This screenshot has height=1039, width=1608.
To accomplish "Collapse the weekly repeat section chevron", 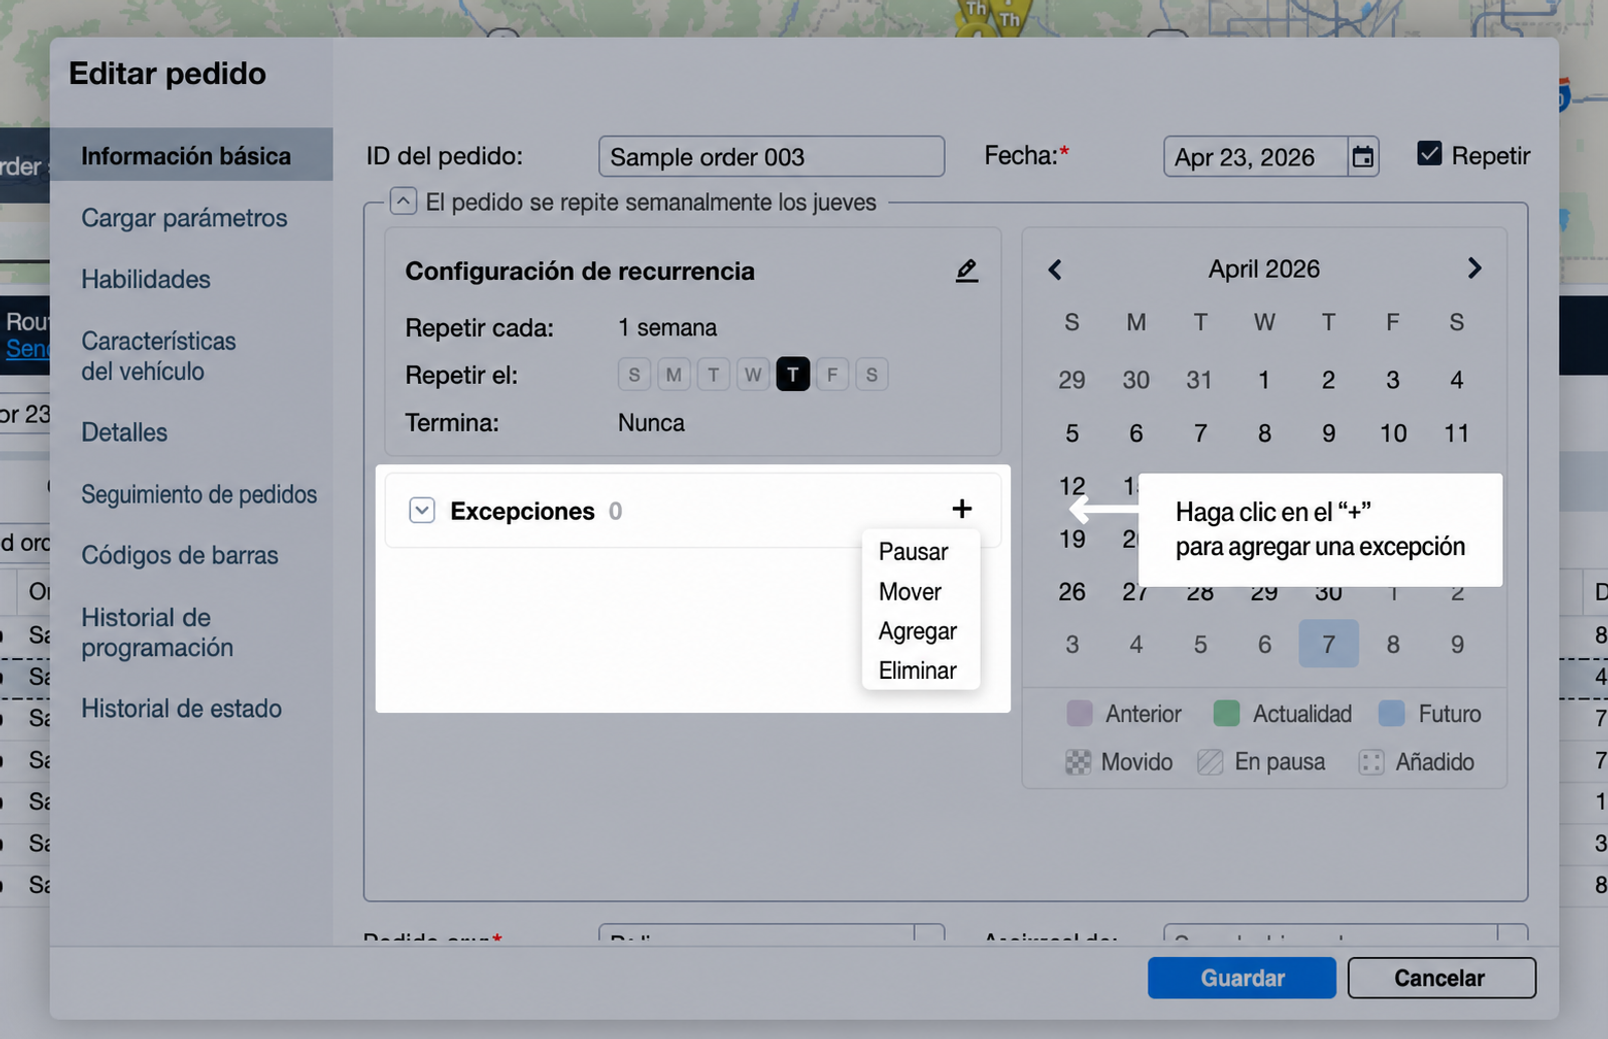I will pyautogui.click(x=403, y=201).
